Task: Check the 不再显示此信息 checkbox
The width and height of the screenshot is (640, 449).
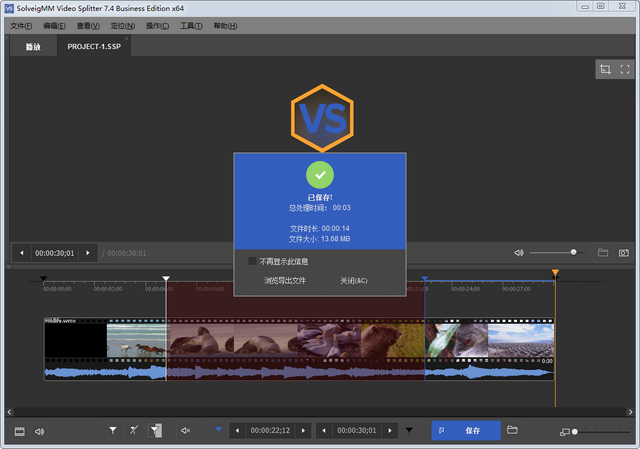Action: click(x=252, y=261)
